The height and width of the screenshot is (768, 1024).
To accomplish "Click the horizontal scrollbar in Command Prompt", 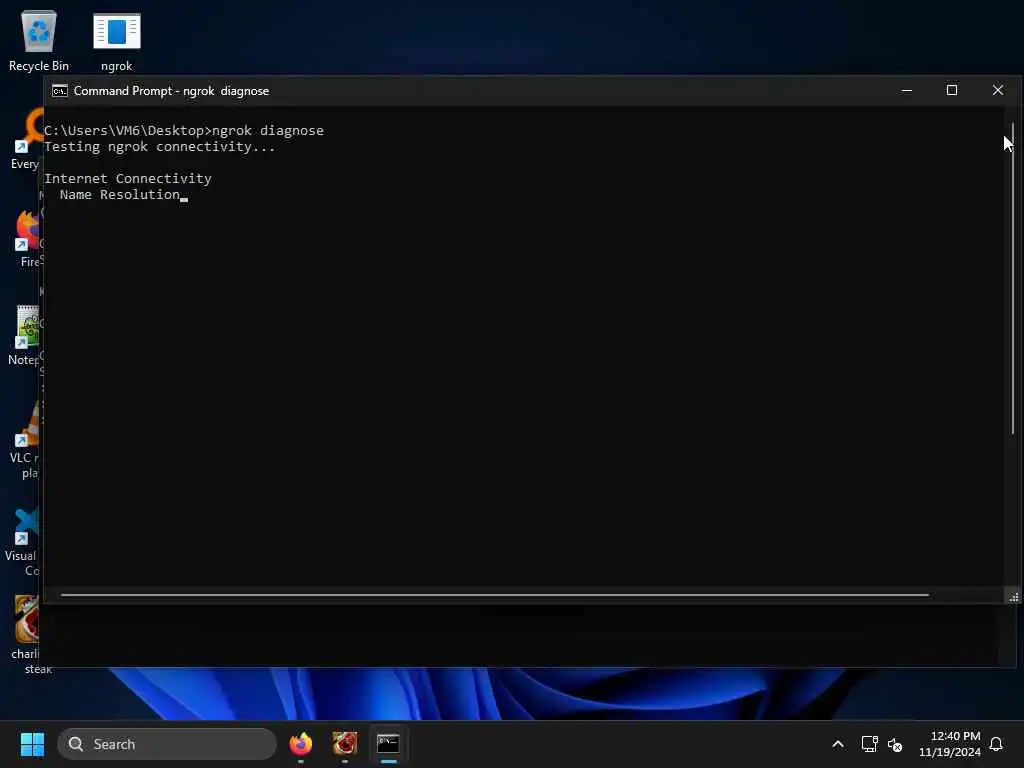I will point(494,595).
